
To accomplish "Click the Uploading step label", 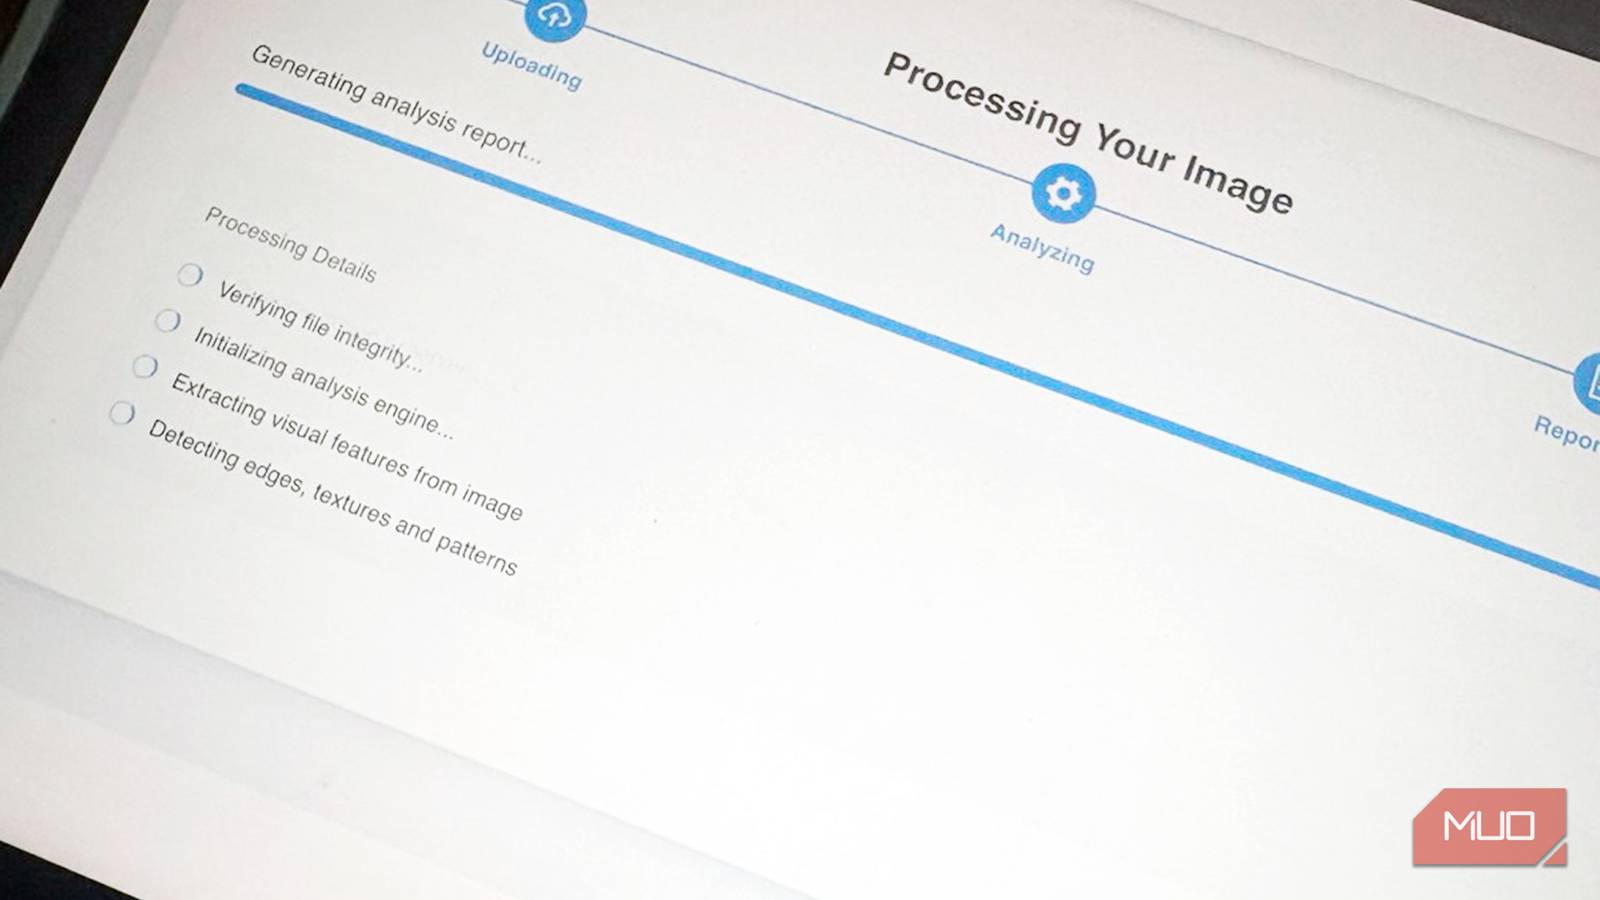I will pos(531,66).
